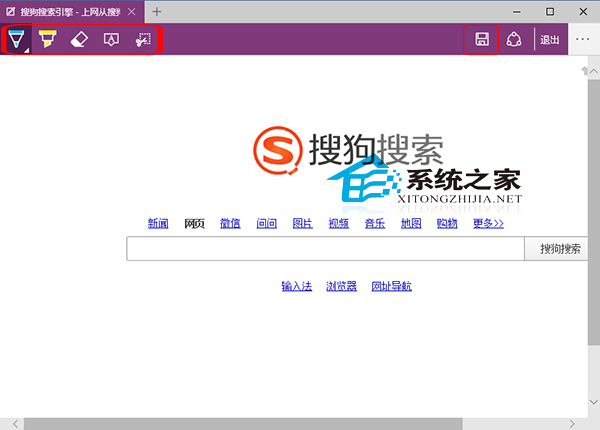Choose the typed note comment tool

pos(111,39)
